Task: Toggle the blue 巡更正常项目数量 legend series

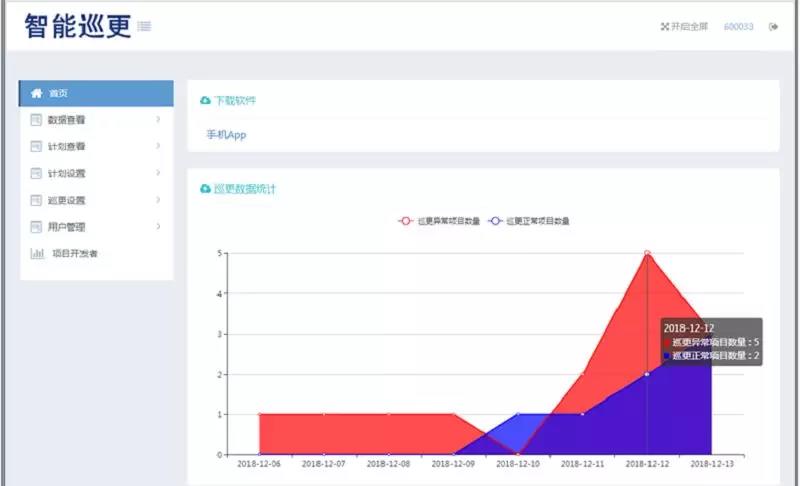Action: [x=529, y=221]
